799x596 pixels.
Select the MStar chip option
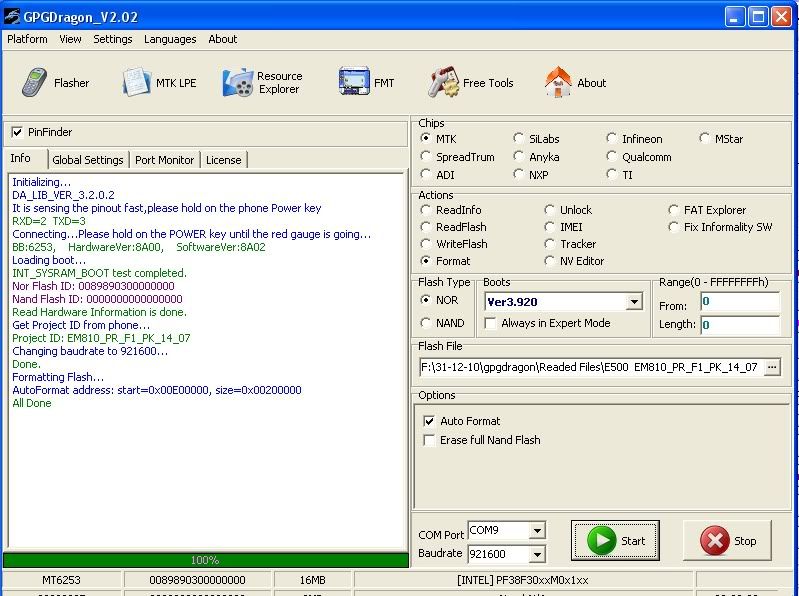[x=704, y=139]
